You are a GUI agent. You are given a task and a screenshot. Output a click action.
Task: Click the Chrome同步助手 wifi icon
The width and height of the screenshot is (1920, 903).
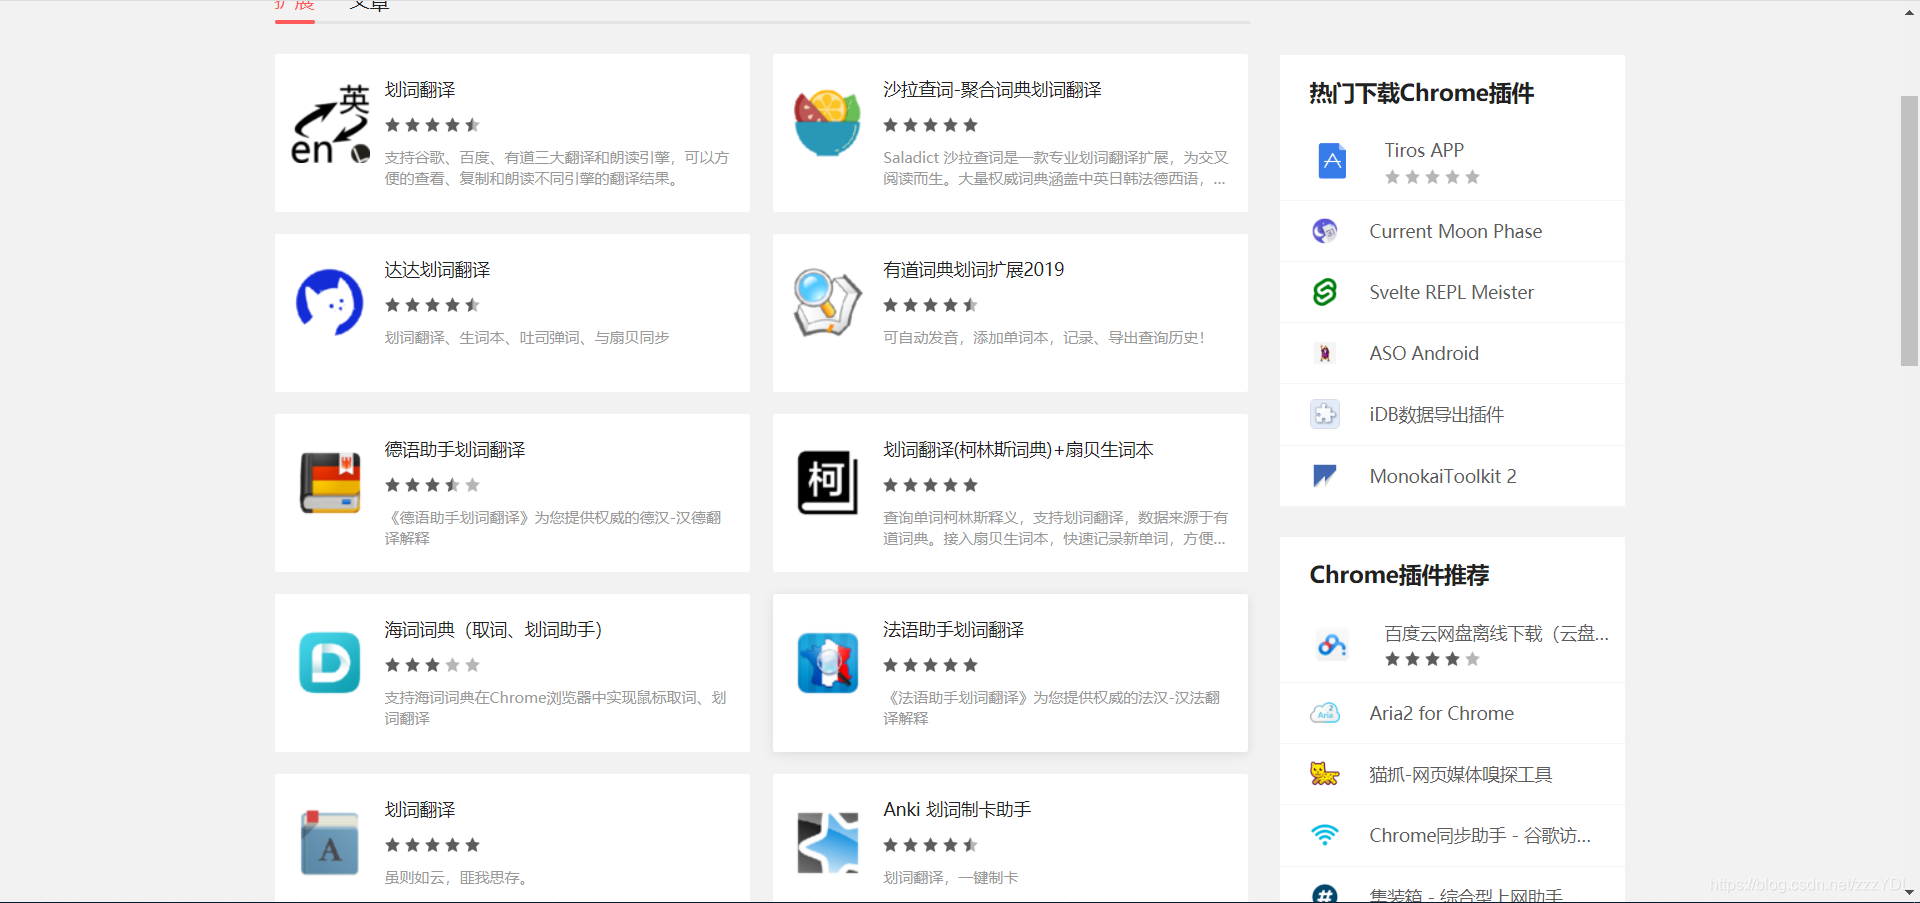(1325, 835)
